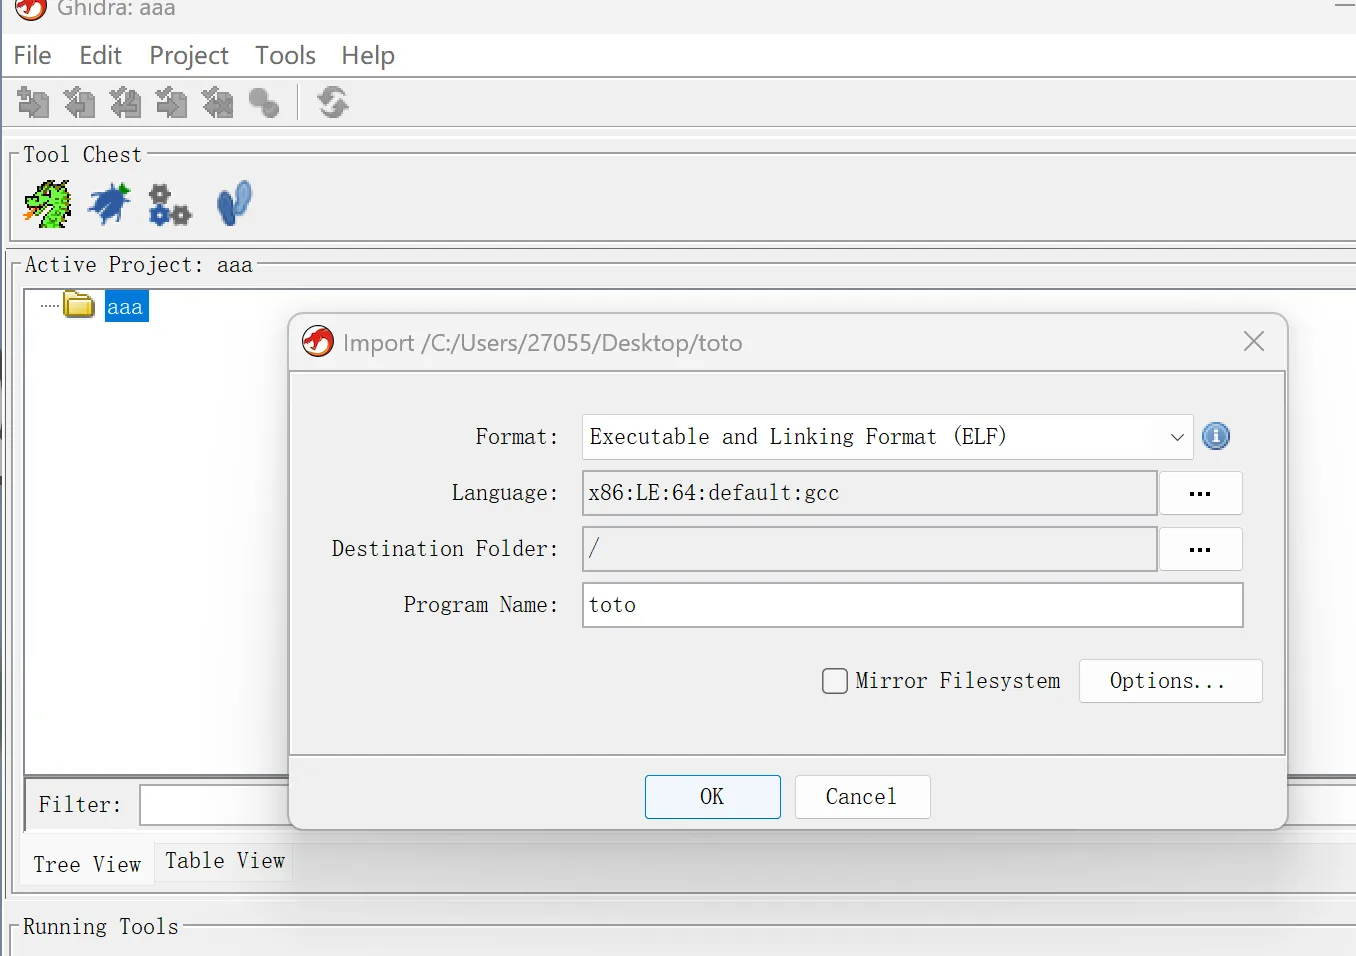This screenshot has width=1356, height=956.
Task: Select the aaa tree item
Action: click(125, 306)
